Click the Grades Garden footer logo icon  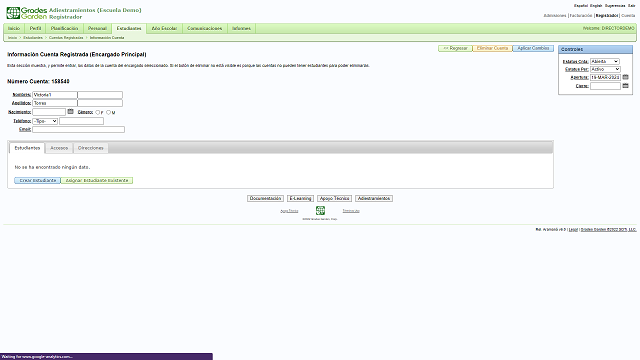pos(320,210)
